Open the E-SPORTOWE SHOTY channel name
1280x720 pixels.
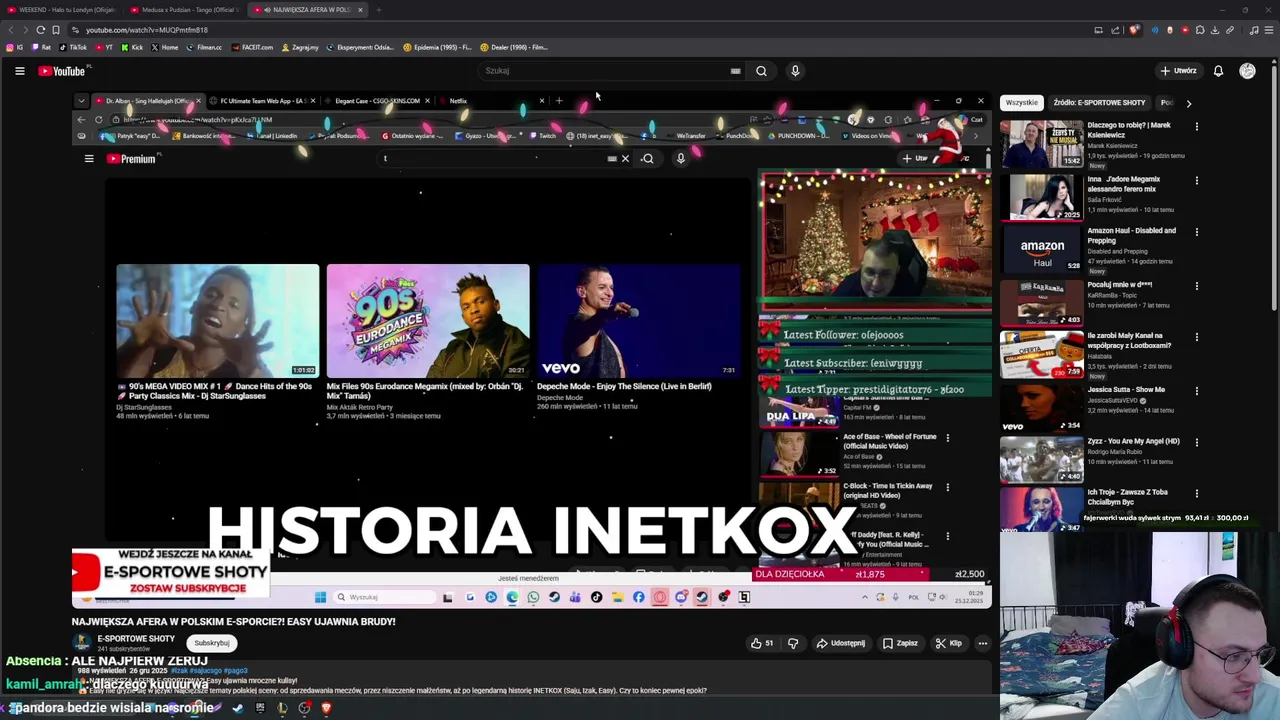136,638
